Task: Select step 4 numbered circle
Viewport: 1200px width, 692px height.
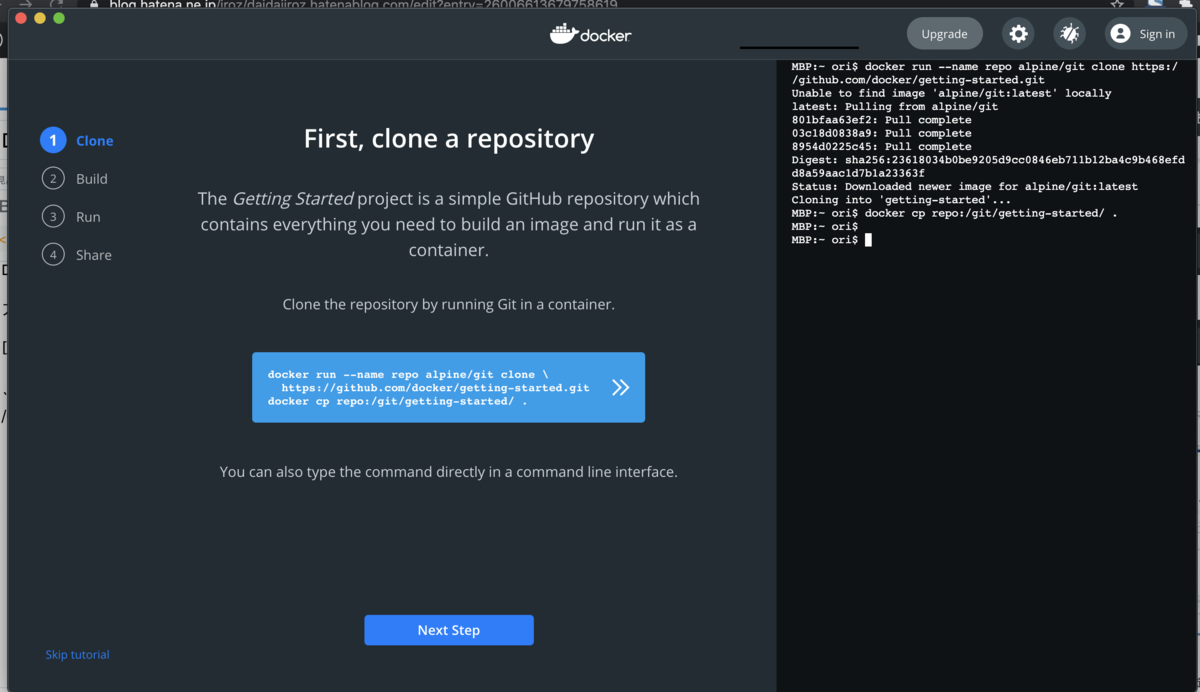Action: pyautogui.click(x=53, y=254)
